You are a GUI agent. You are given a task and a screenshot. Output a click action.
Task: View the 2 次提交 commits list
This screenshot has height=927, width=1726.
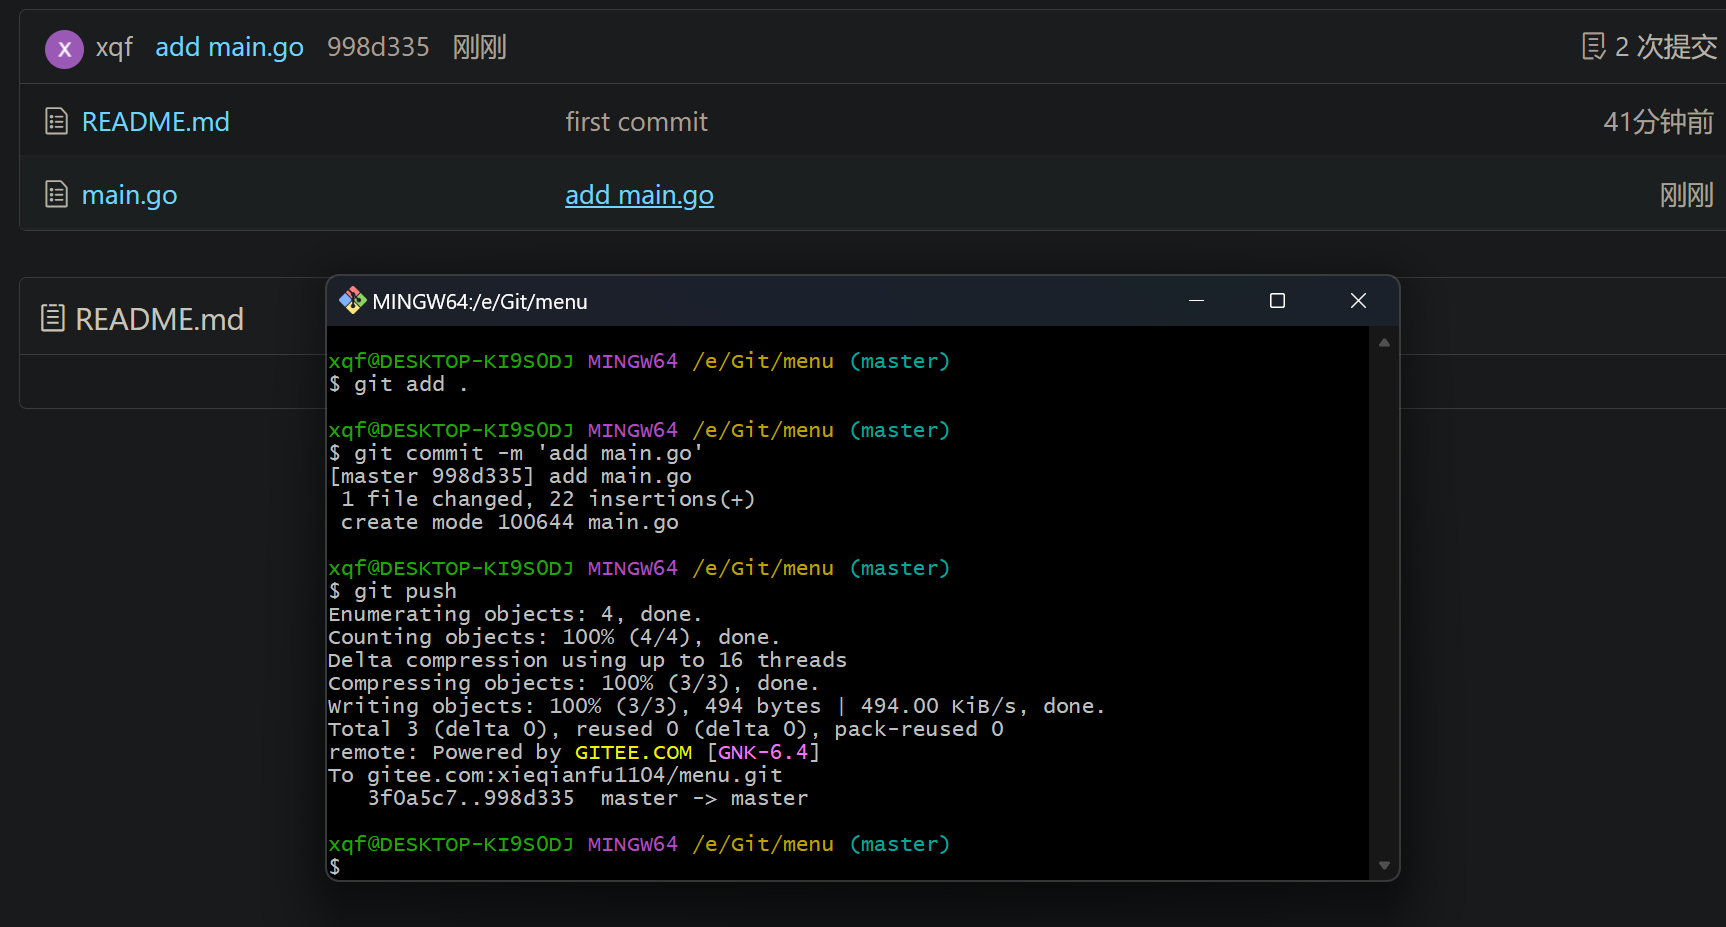[x=1665, y=47]
